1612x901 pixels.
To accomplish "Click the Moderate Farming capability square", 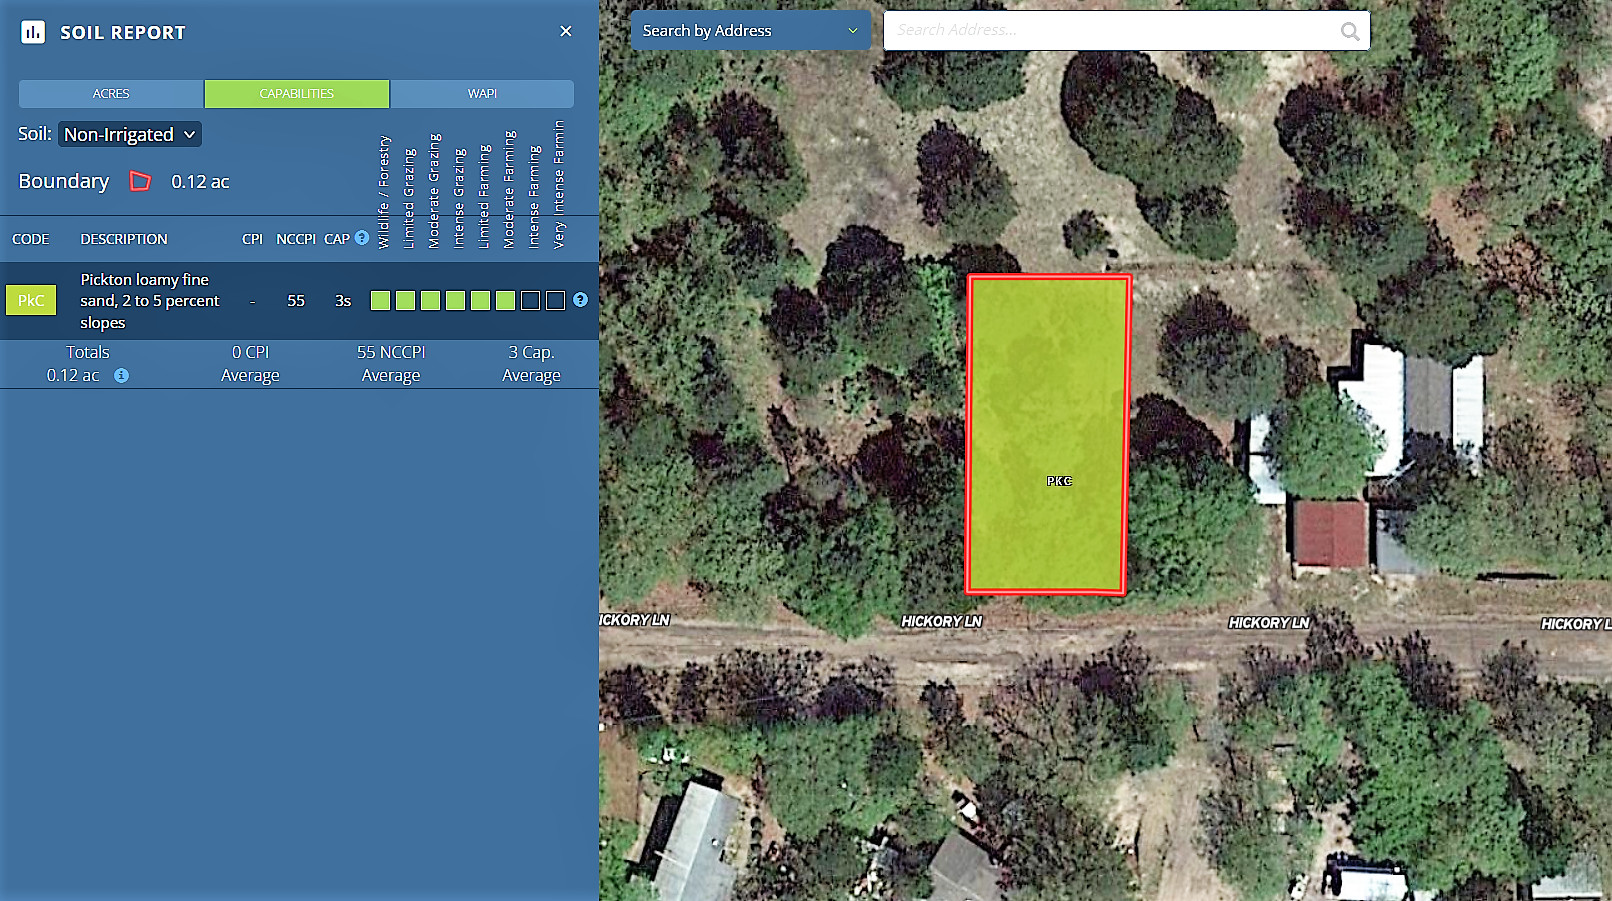I will coord(505,300).
